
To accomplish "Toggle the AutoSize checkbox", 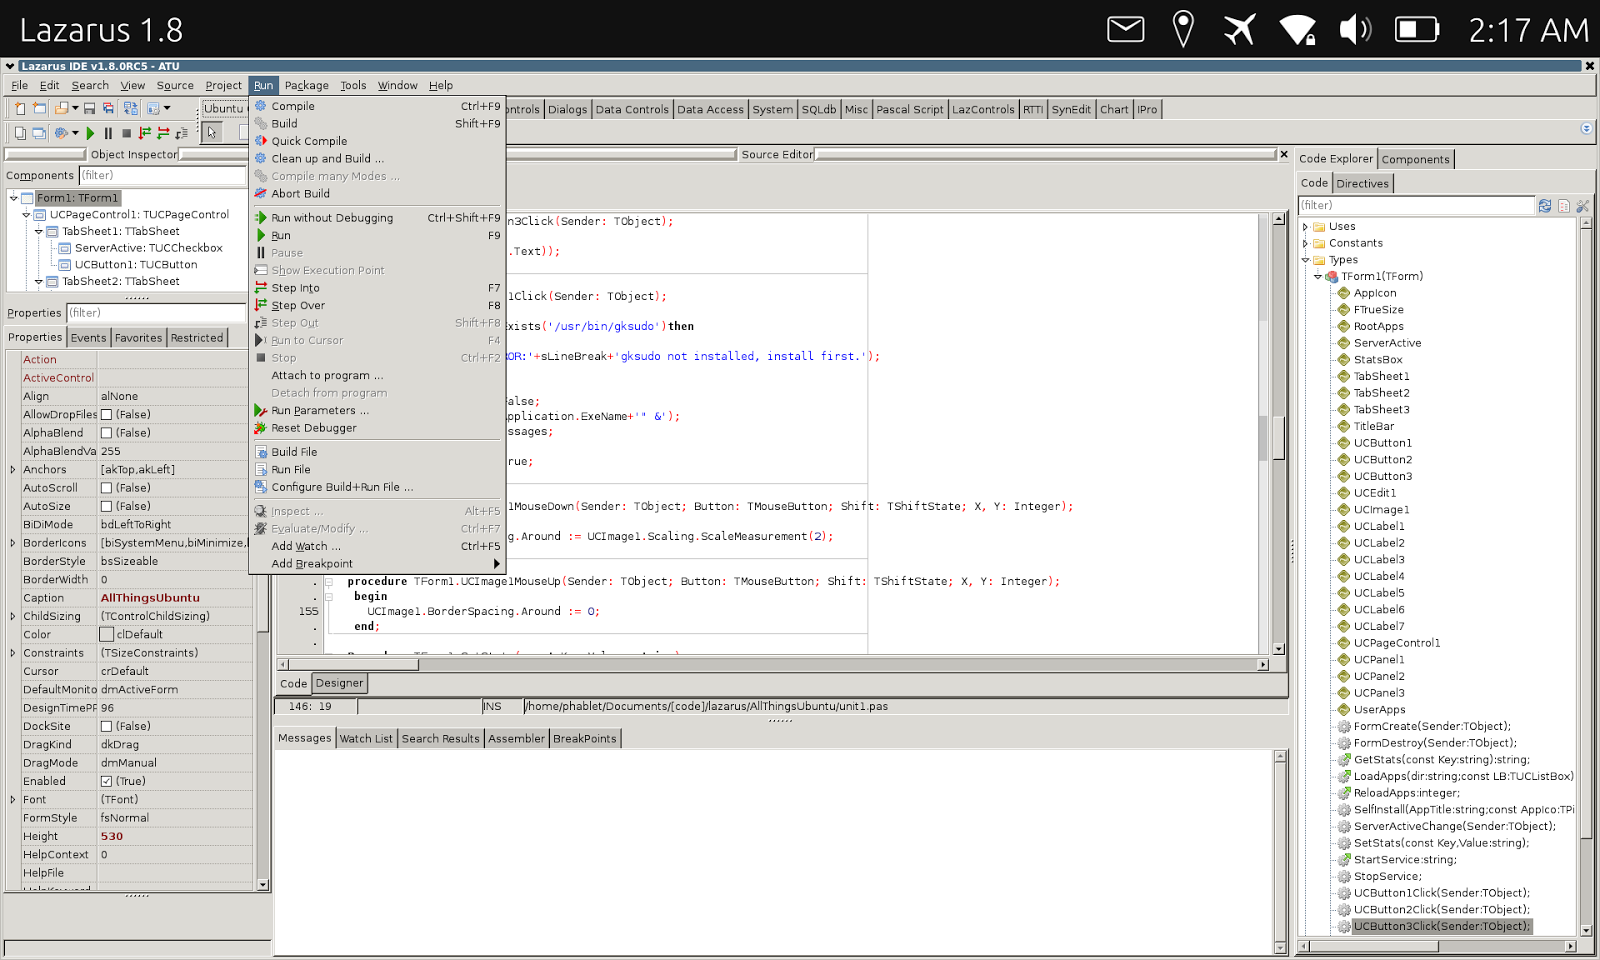I will click(x=106, y=506).
